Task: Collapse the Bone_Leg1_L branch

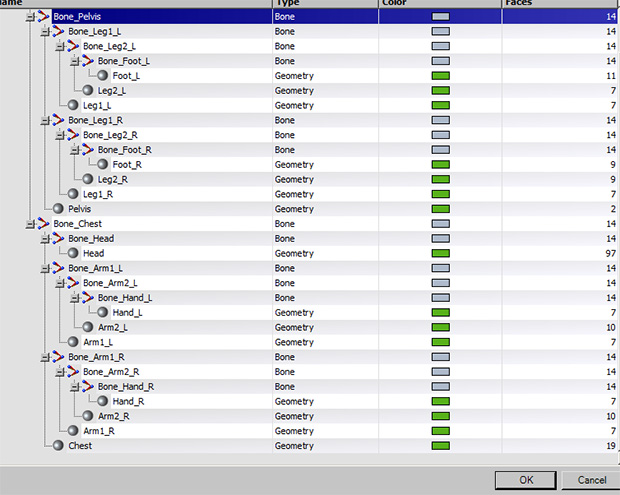Action: (x=45, y=32)
